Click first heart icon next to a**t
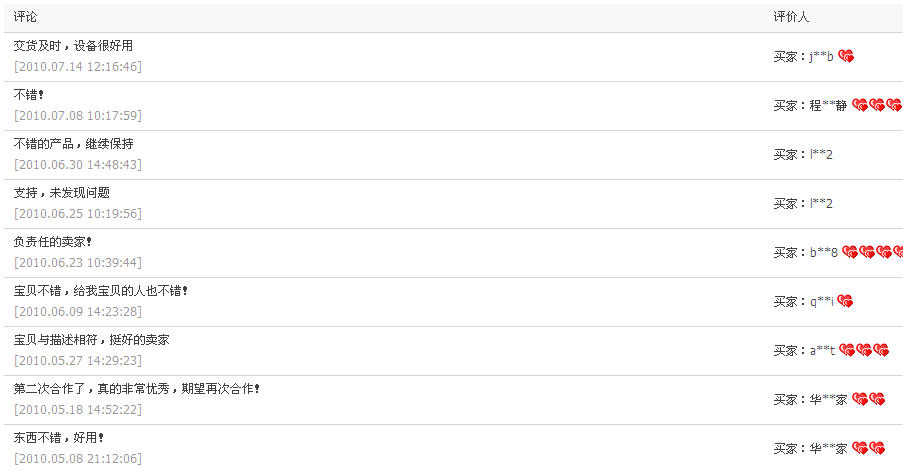903x471 pixels. pyautogui.click(x=847, y=350)
